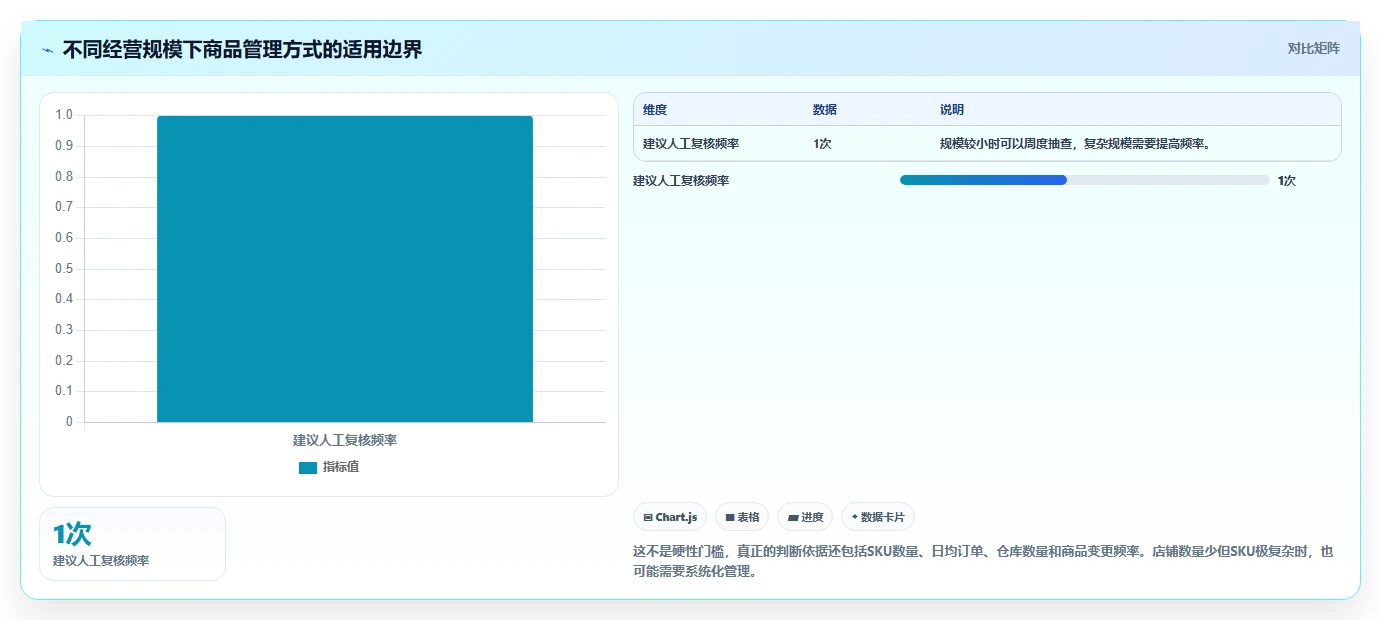
Task: Click the 表格 tag chip
Action: coord(742,517)
